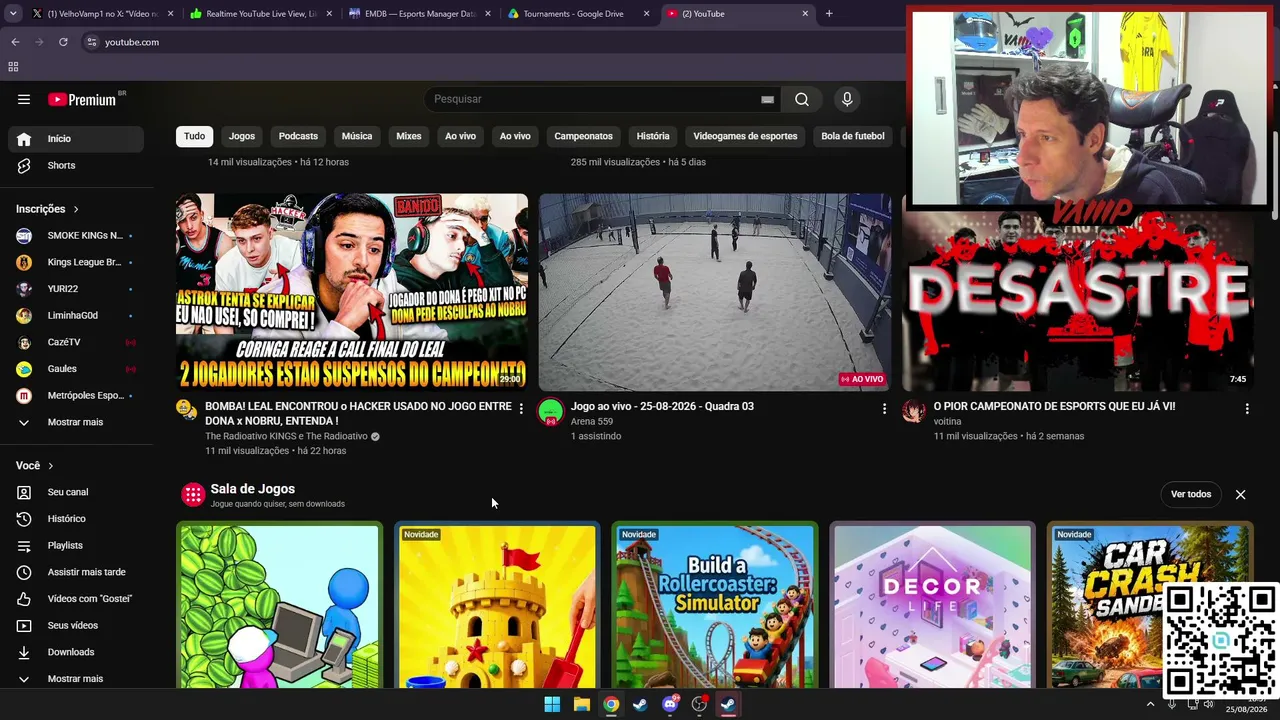Viewport: 1280px width, 720px height.
Task: Go back with the browser back arrow
Action: [15, 42]
